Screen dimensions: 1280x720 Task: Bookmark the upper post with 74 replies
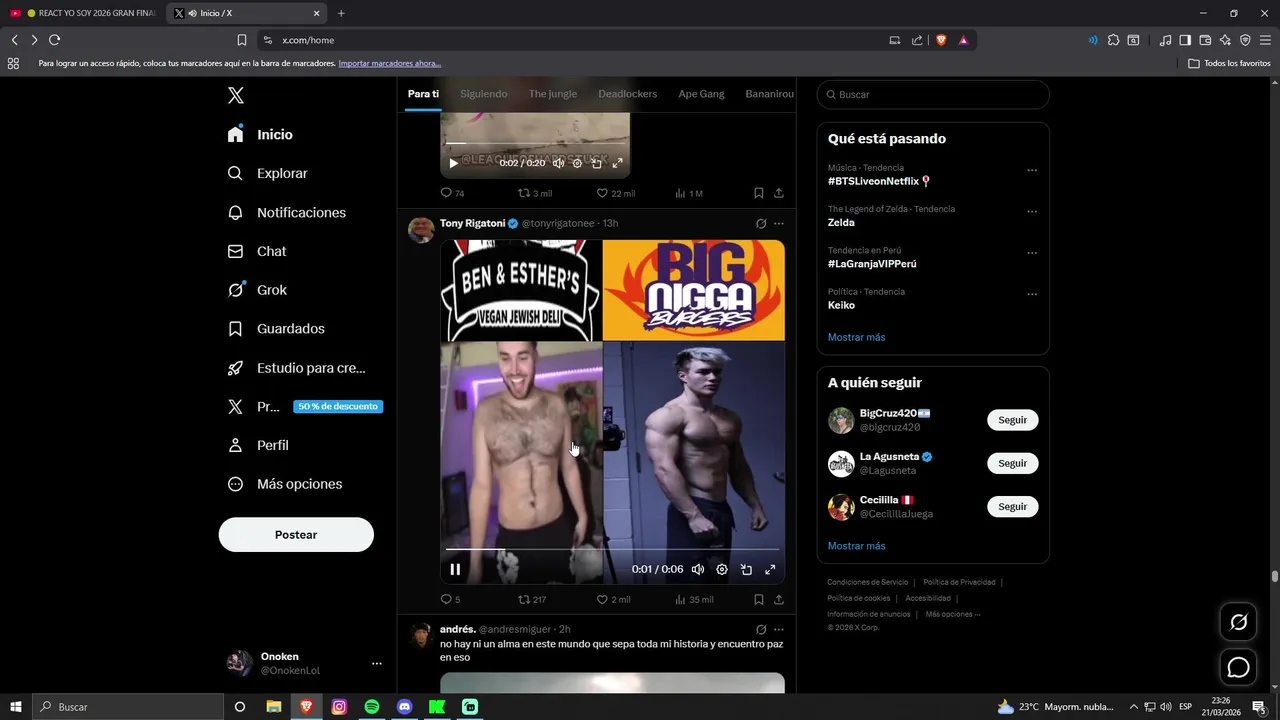pyautogui.click(x=759, y=193)
